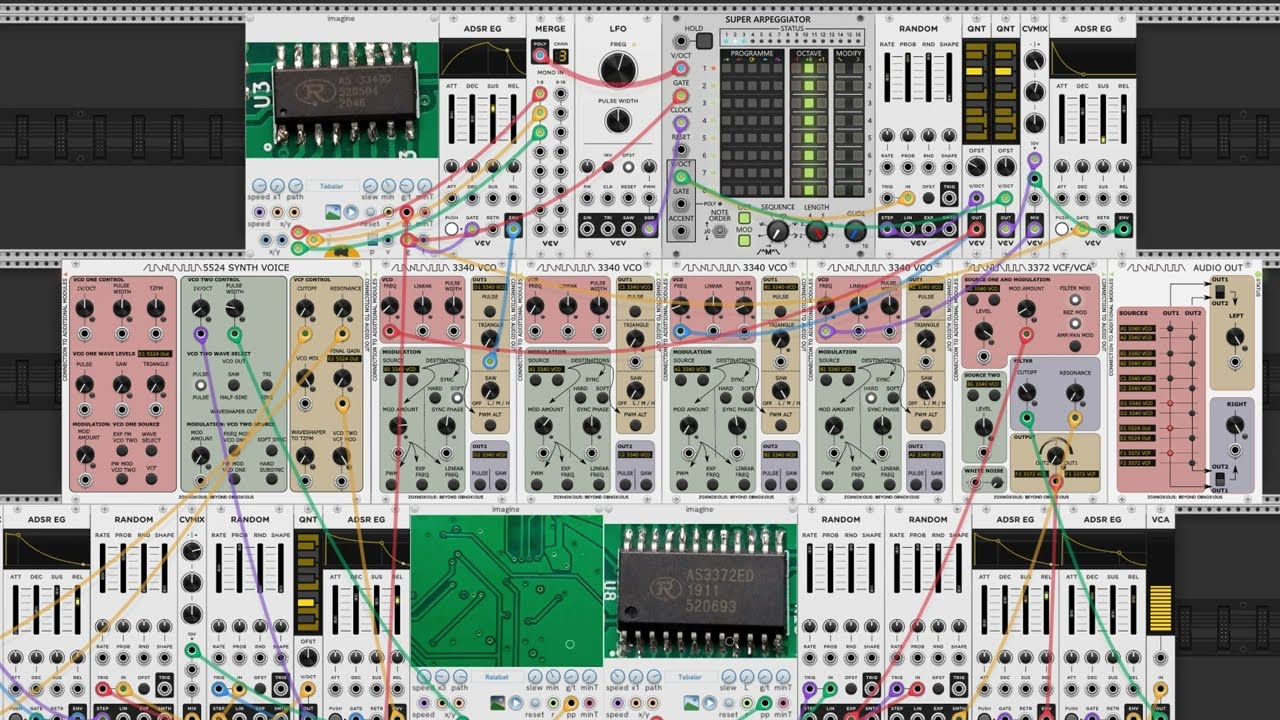Click the ENV output jack on top-right ADSR EG
The width and height of the screenshot is (1280, 720).
1124,229
